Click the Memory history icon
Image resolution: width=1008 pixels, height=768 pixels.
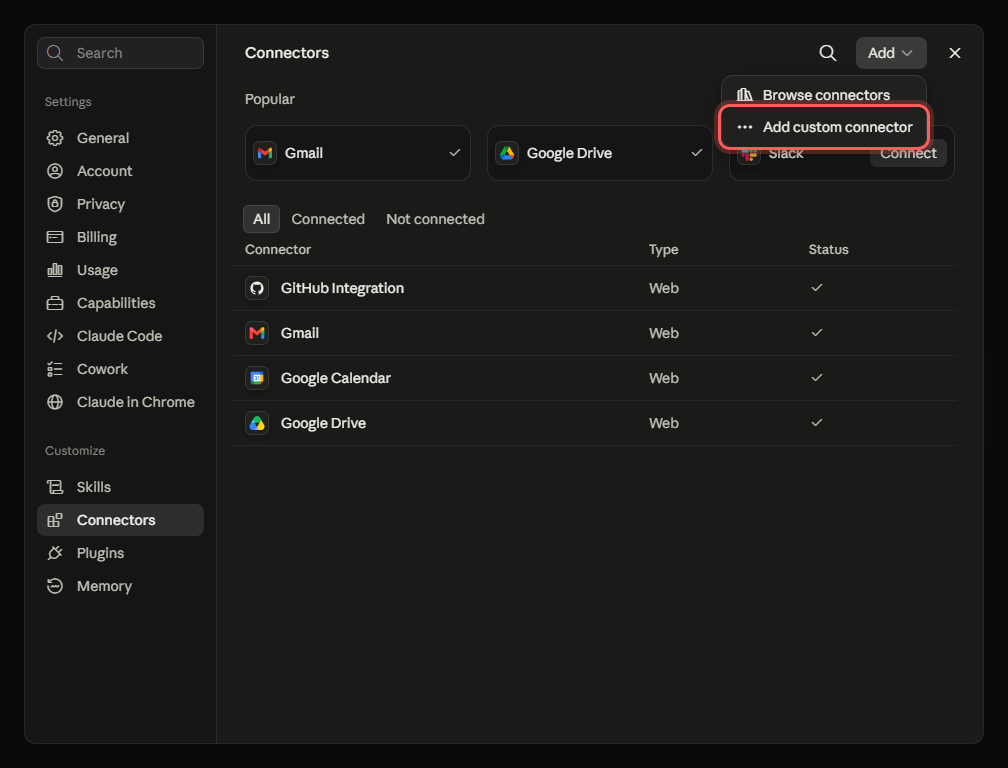tap(55, 586)
